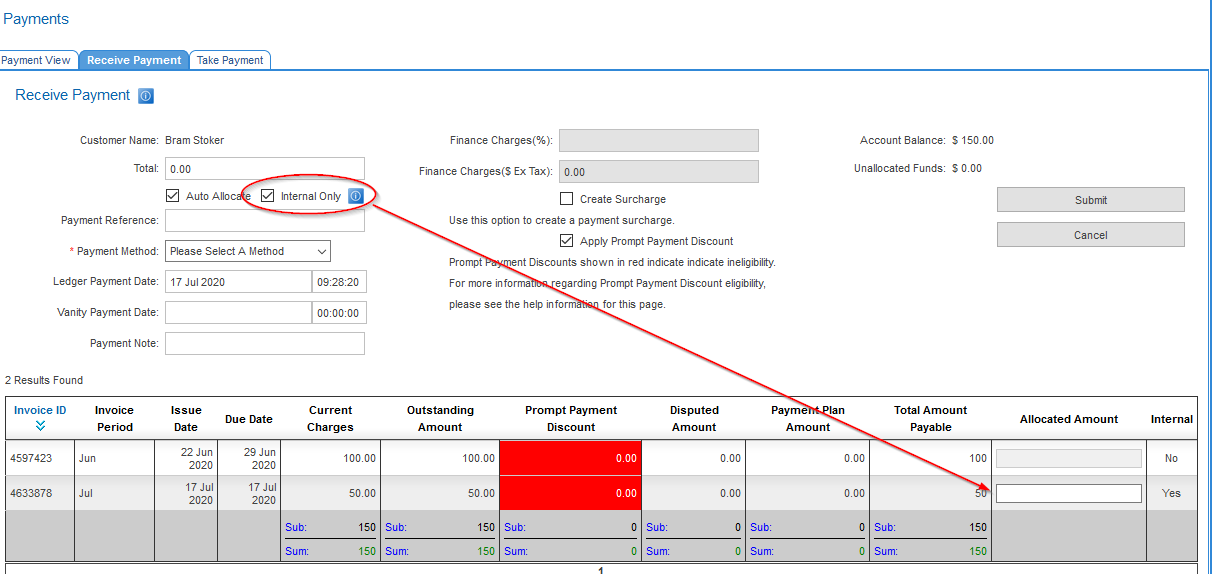Uncheck the Internal Only checkbox
1214x574 pixels.
tap(268, 196)
